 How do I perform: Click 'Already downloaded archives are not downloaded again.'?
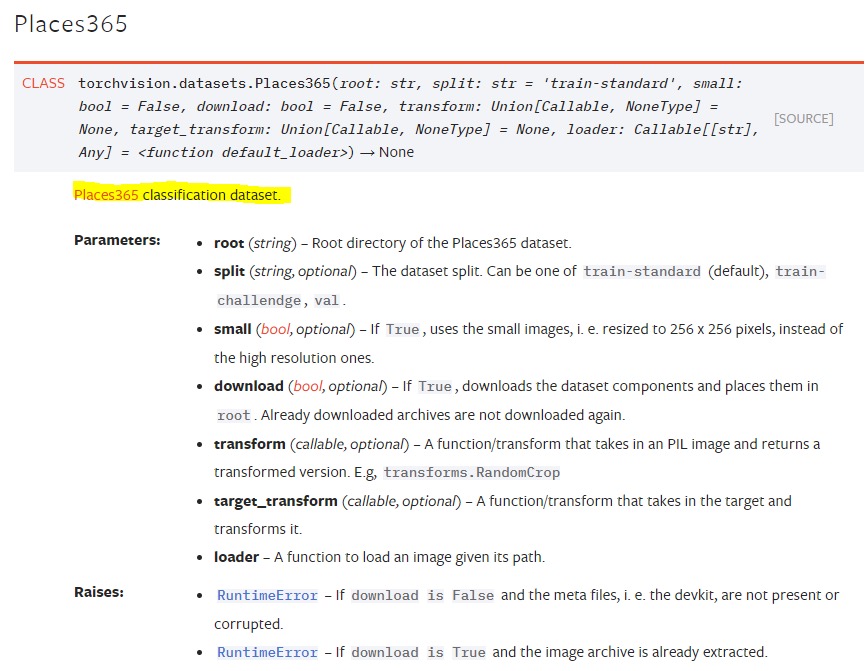(x=443, y=415)
